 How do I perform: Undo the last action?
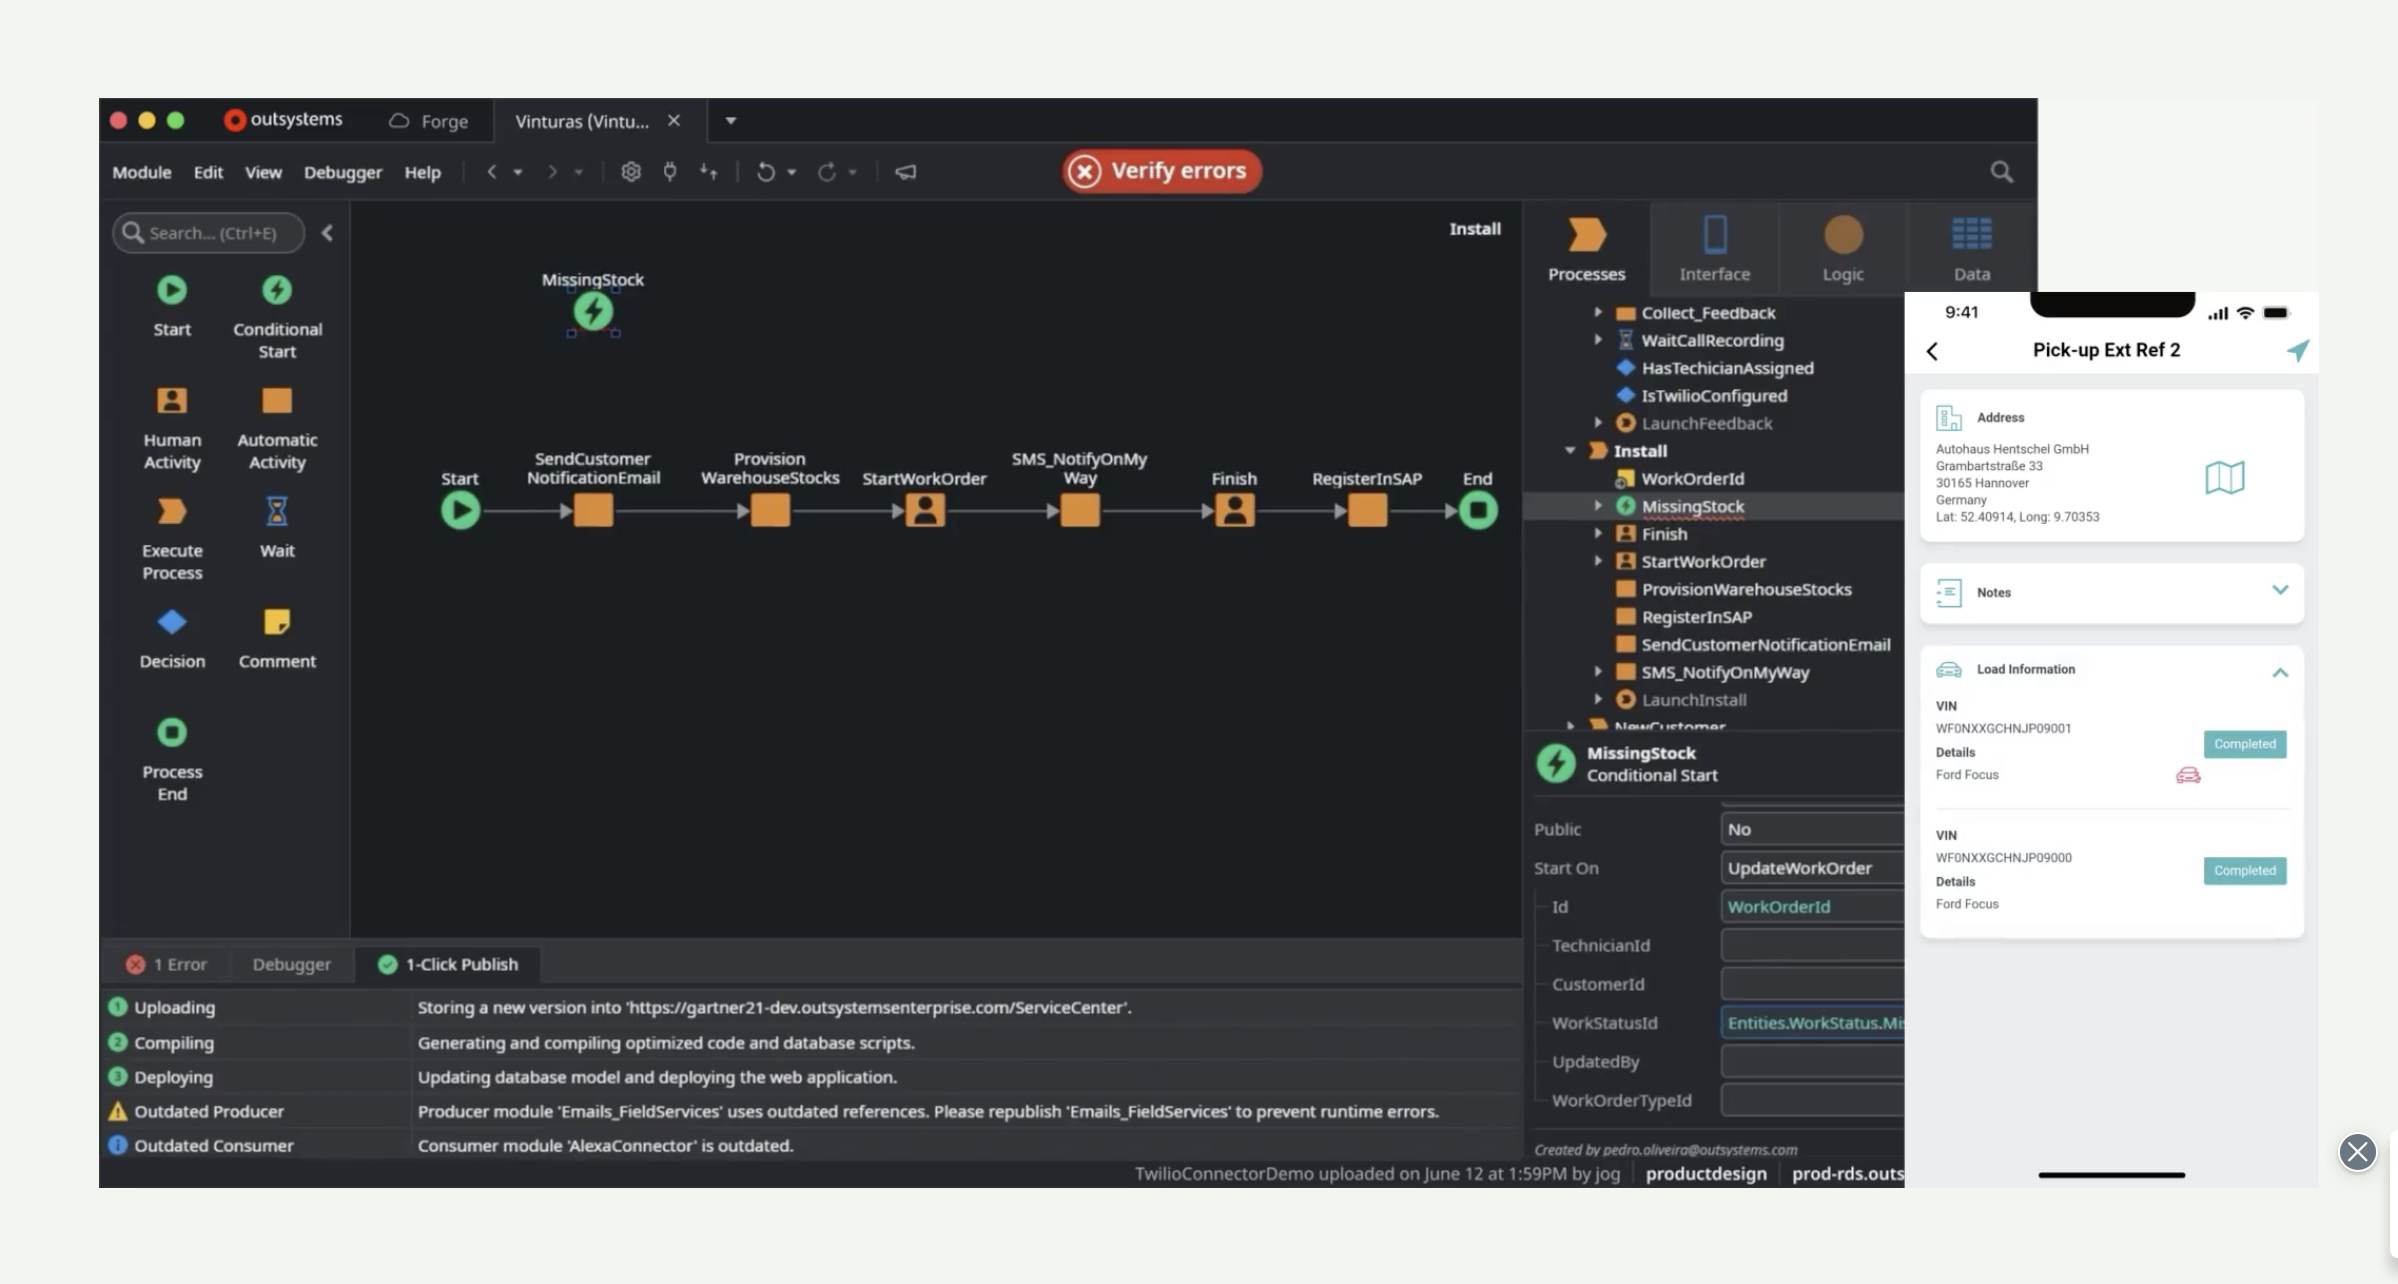[765, 172]
